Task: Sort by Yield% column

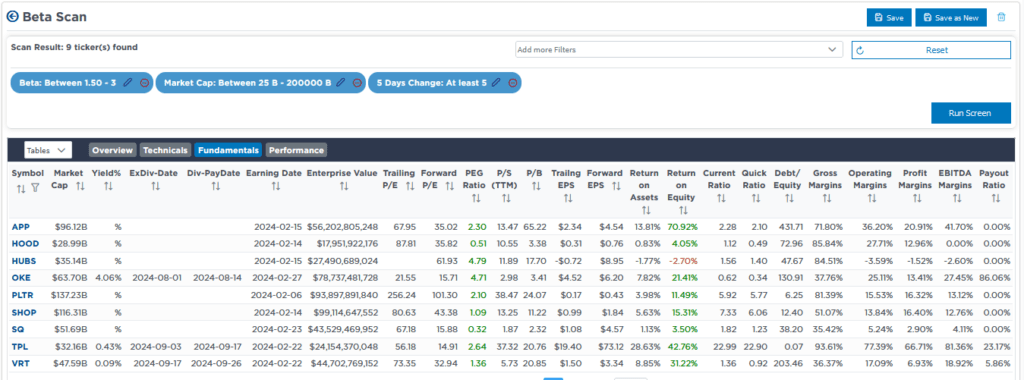Action: tap(108, 186)
